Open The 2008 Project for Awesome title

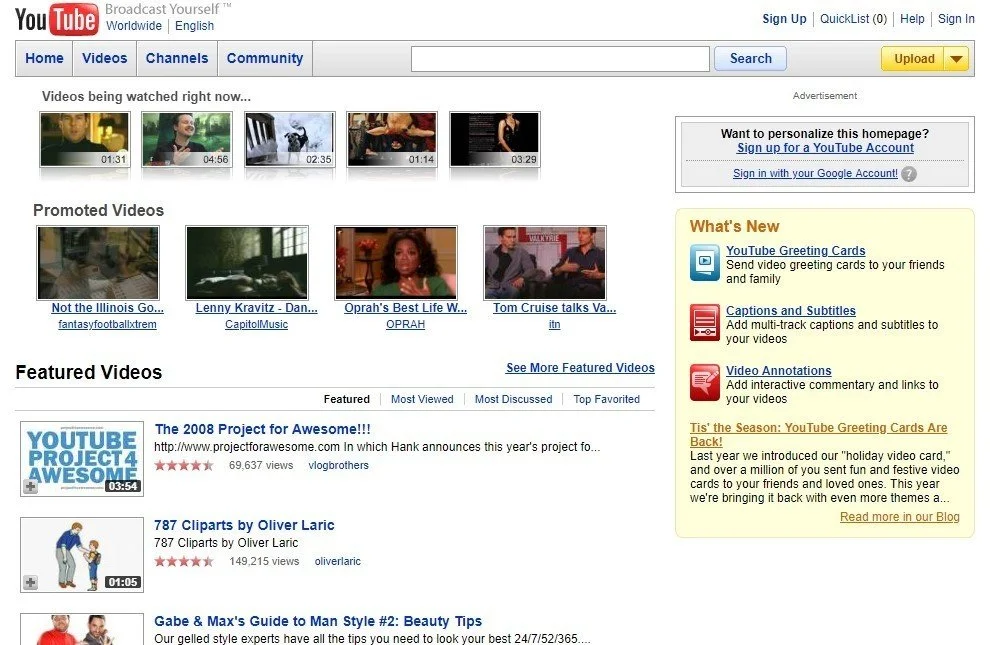tap(263, 429)
